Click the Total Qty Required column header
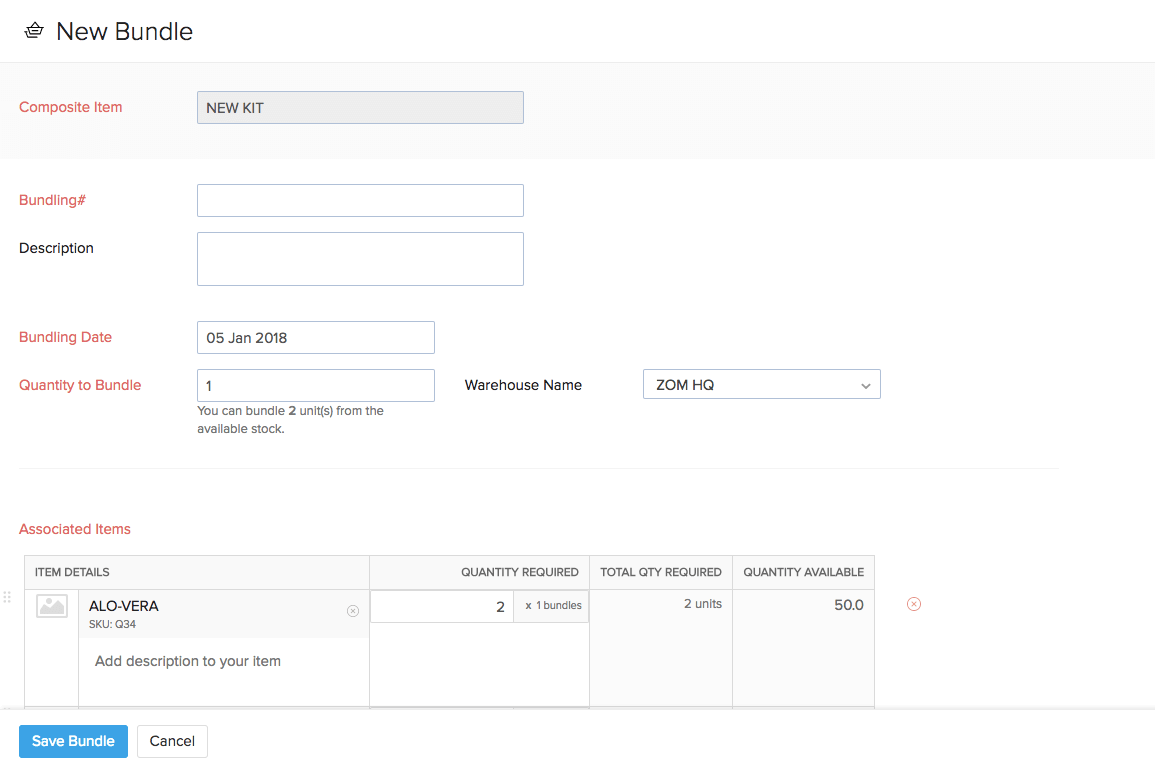The image size is (1155, 769). coord(660,573)
